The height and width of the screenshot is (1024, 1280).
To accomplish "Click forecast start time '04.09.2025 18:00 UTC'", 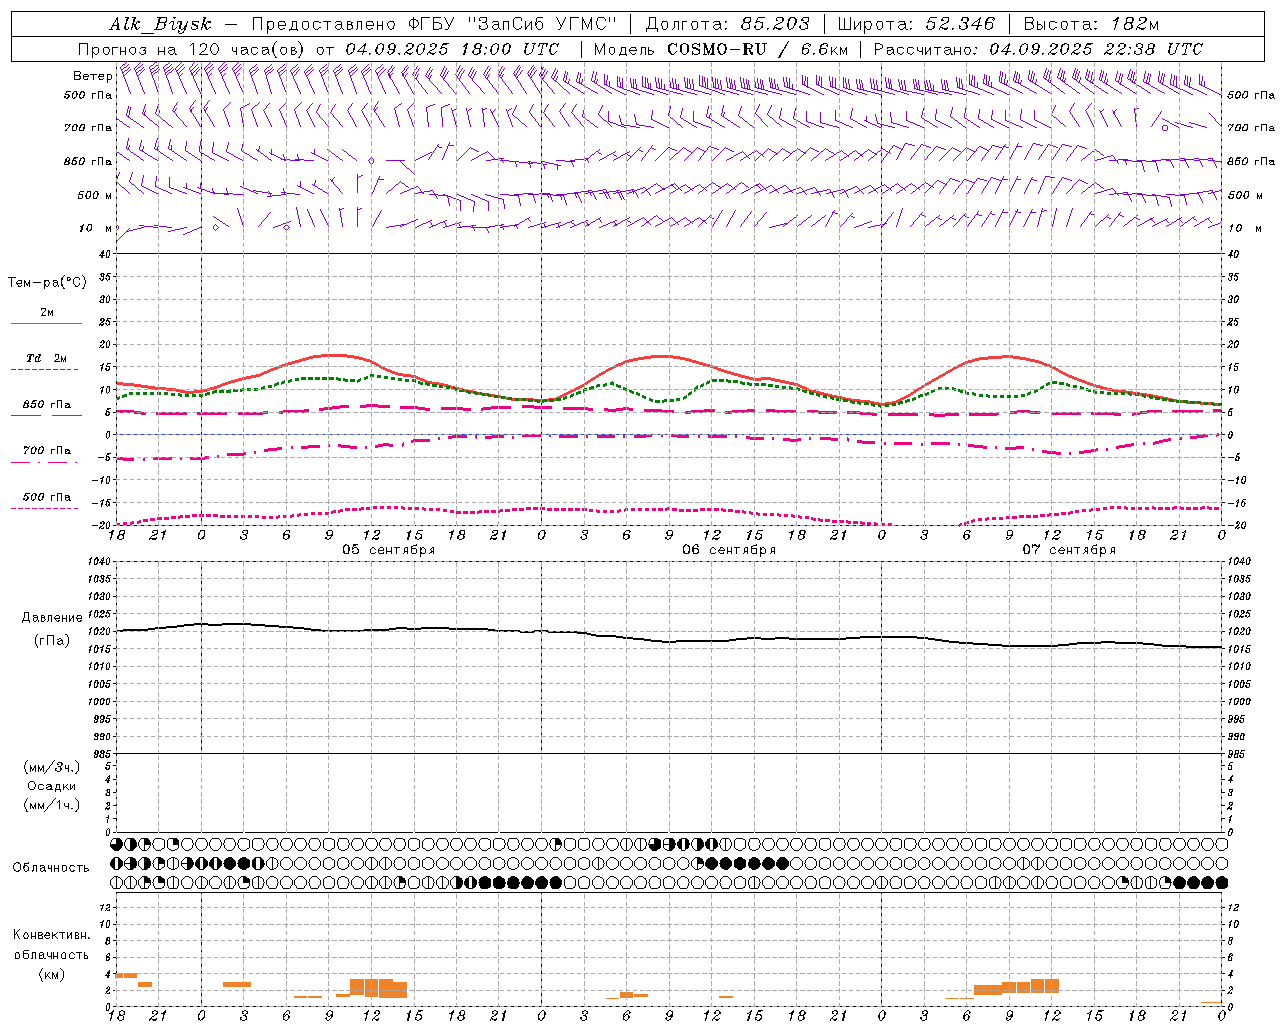I will [452, 49].
